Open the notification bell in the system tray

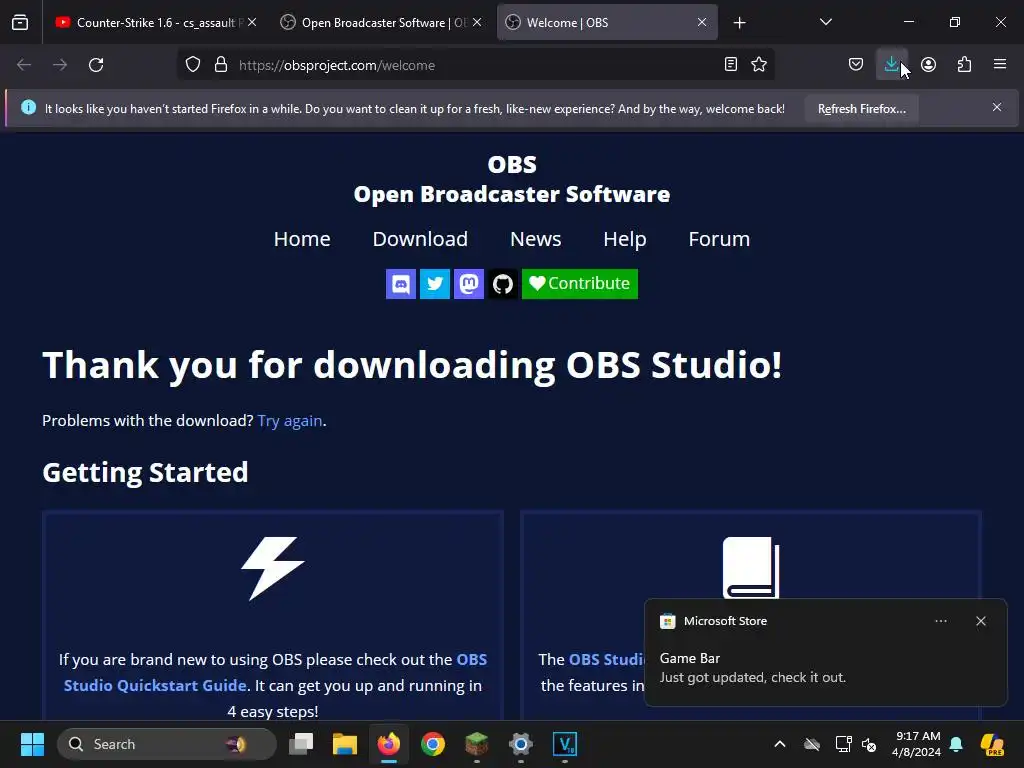pos(956,744)
